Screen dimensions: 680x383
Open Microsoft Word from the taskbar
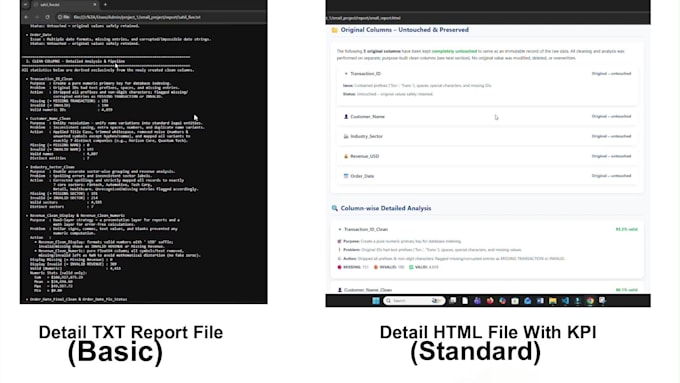coord(540,301)
